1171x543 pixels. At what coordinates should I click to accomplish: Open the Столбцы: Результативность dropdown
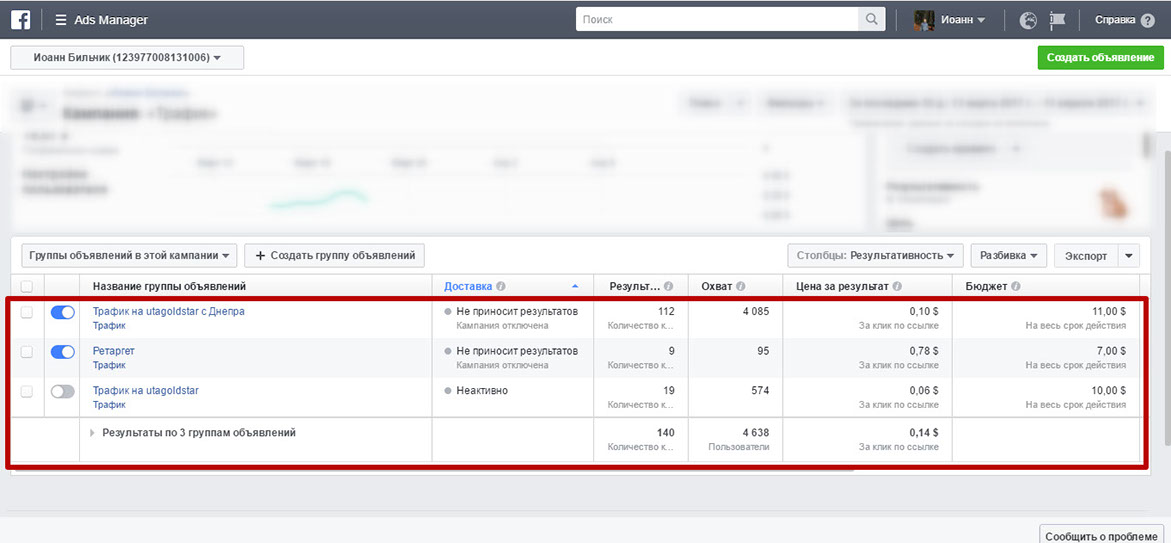[x=875, y=255]
